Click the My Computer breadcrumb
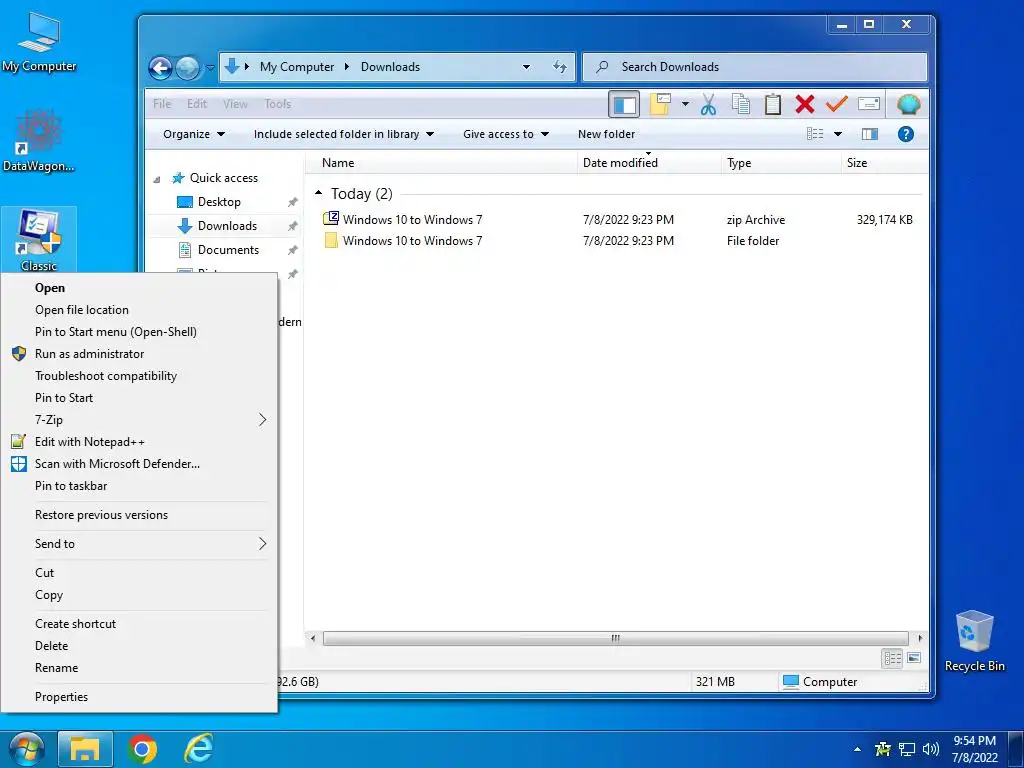The image size is (1024, 768). pos(296,67)
